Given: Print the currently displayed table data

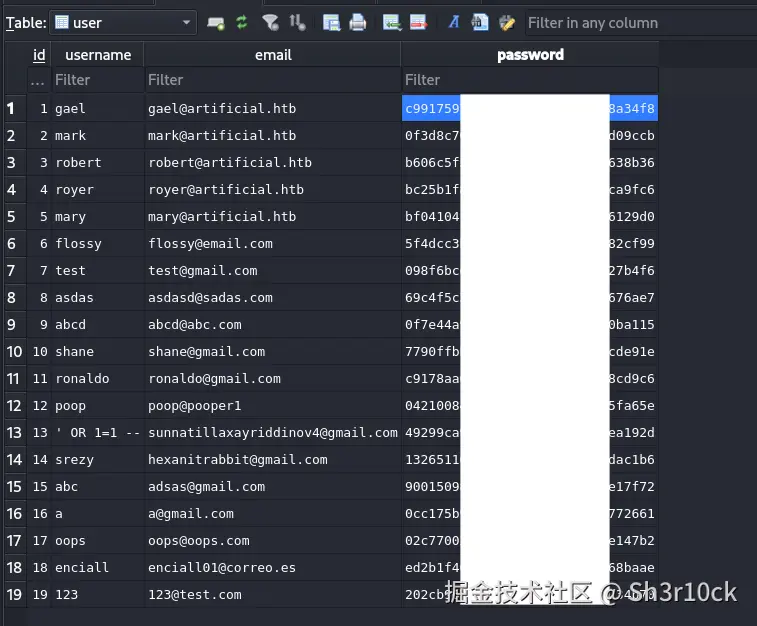Looking at the screenshot, I should point(357,22).
